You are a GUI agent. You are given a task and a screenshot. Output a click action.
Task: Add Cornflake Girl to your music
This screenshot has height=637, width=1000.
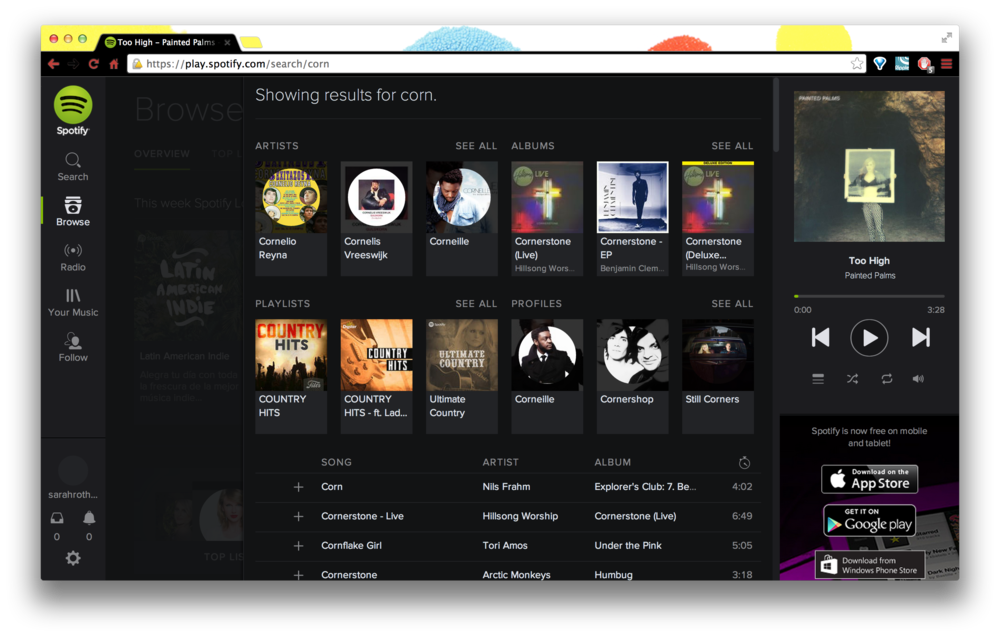[x=298, y=546]
